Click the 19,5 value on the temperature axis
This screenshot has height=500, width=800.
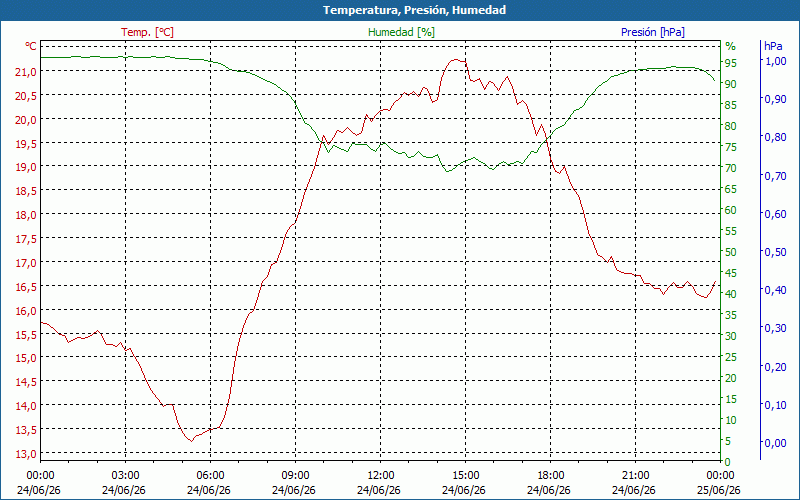[26, 144]
